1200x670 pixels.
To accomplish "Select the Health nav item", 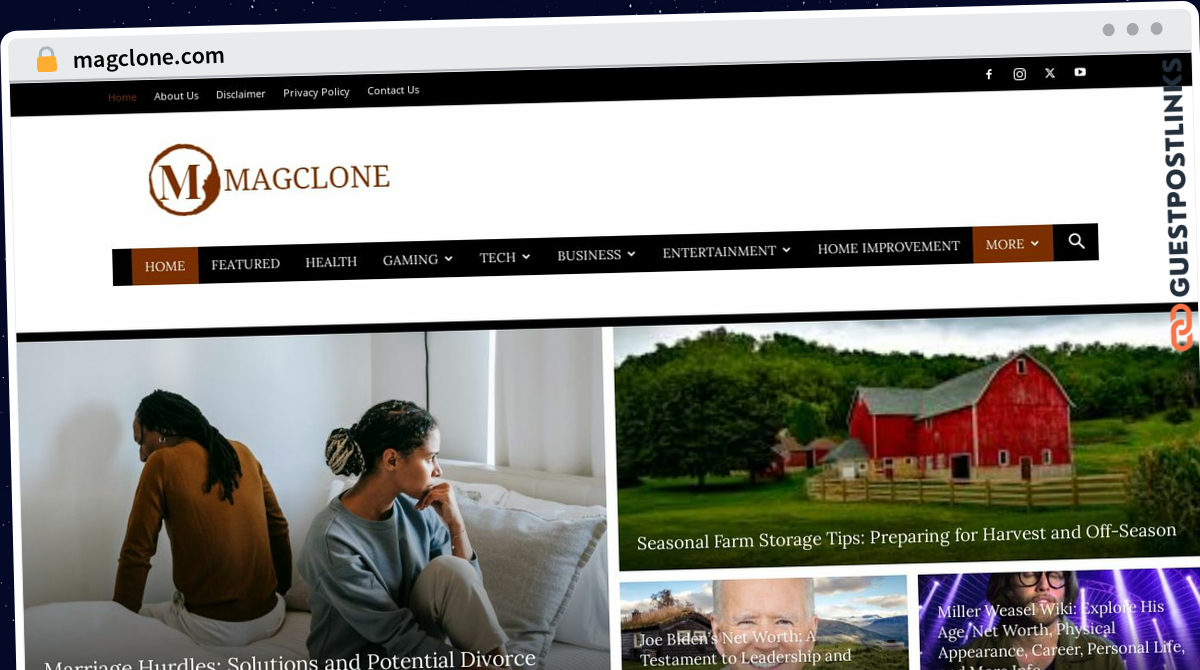I will point(331,262).
